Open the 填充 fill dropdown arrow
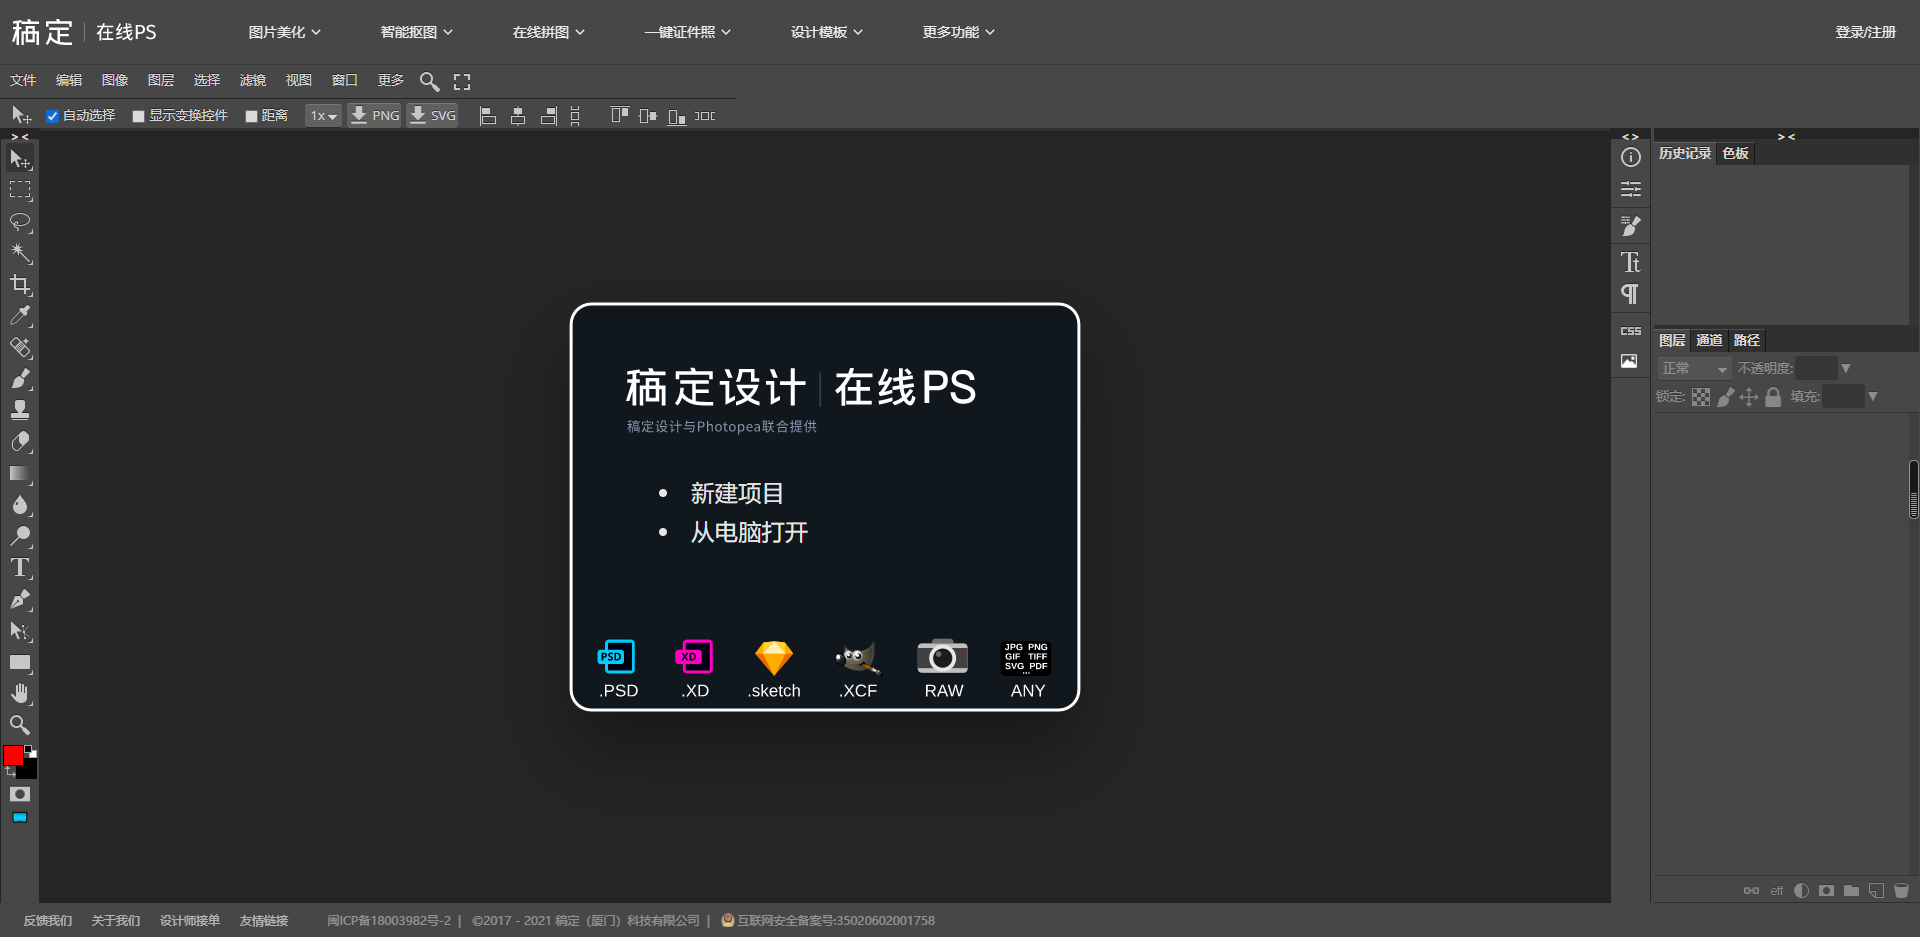Image resolution: width=1920 pixels, height=937 pixels. pos(1873,397)
